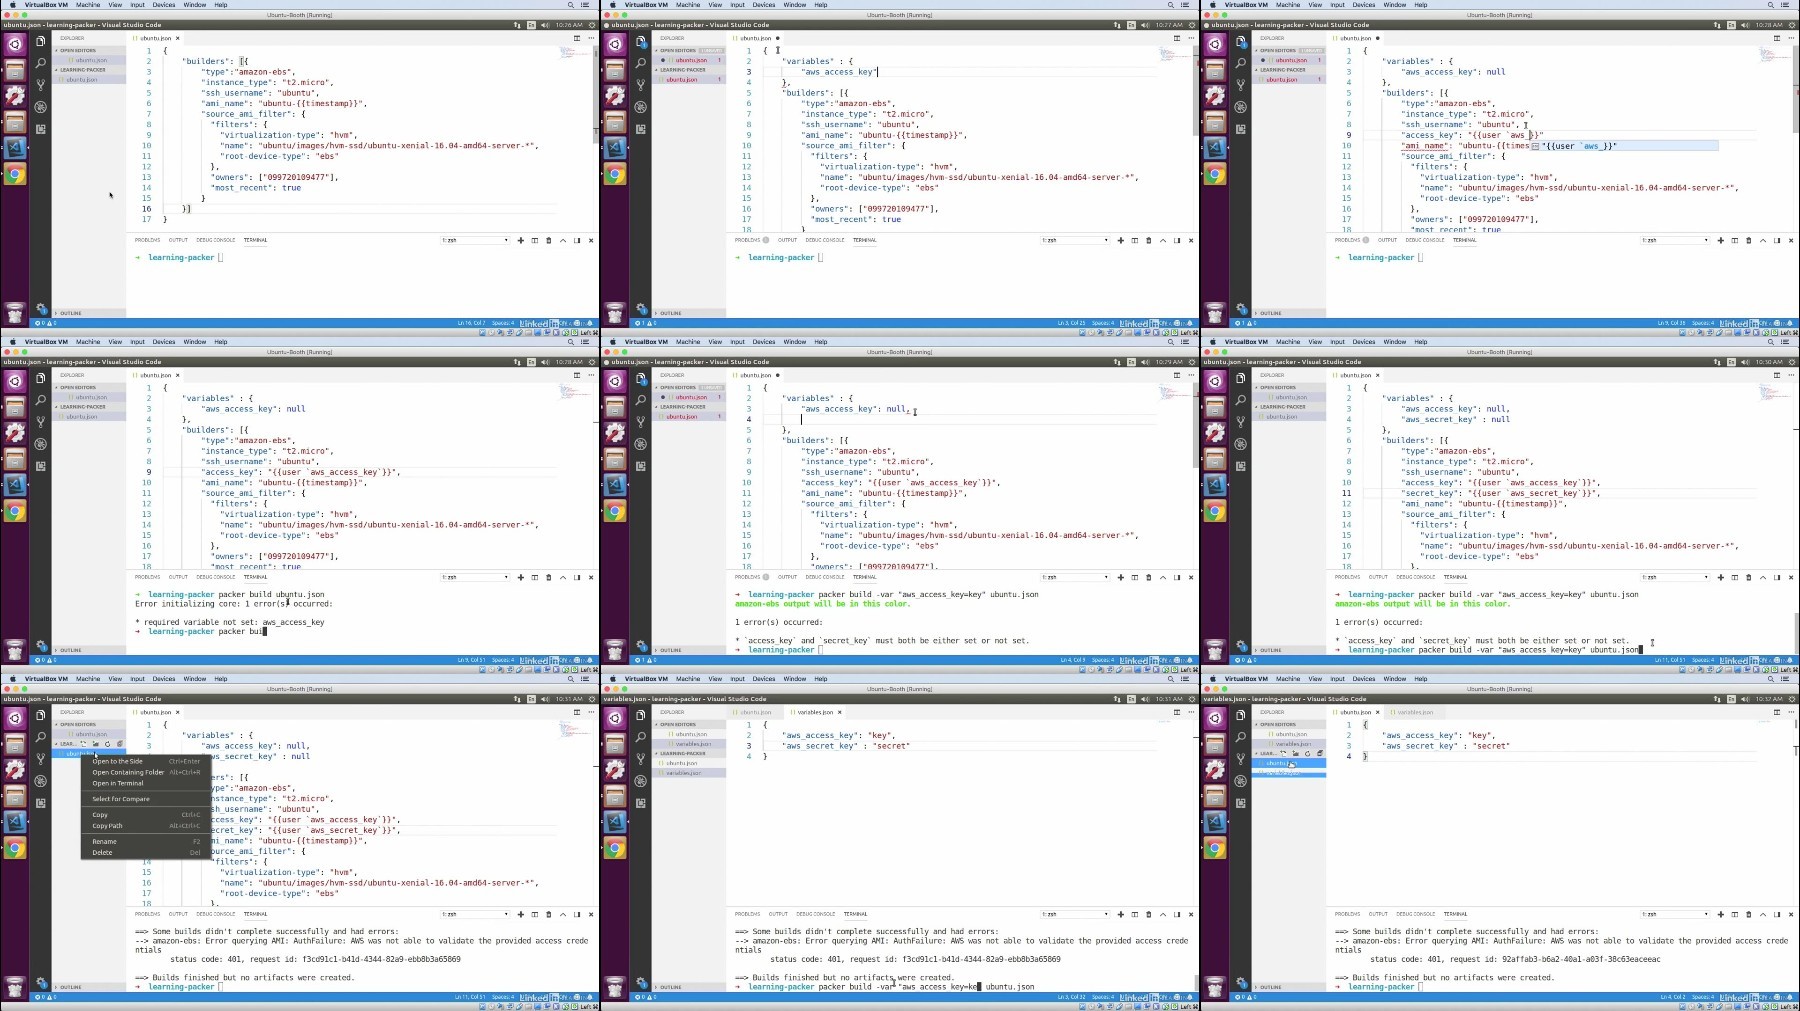Open Search view in the 10:26 AM frame

41,62
